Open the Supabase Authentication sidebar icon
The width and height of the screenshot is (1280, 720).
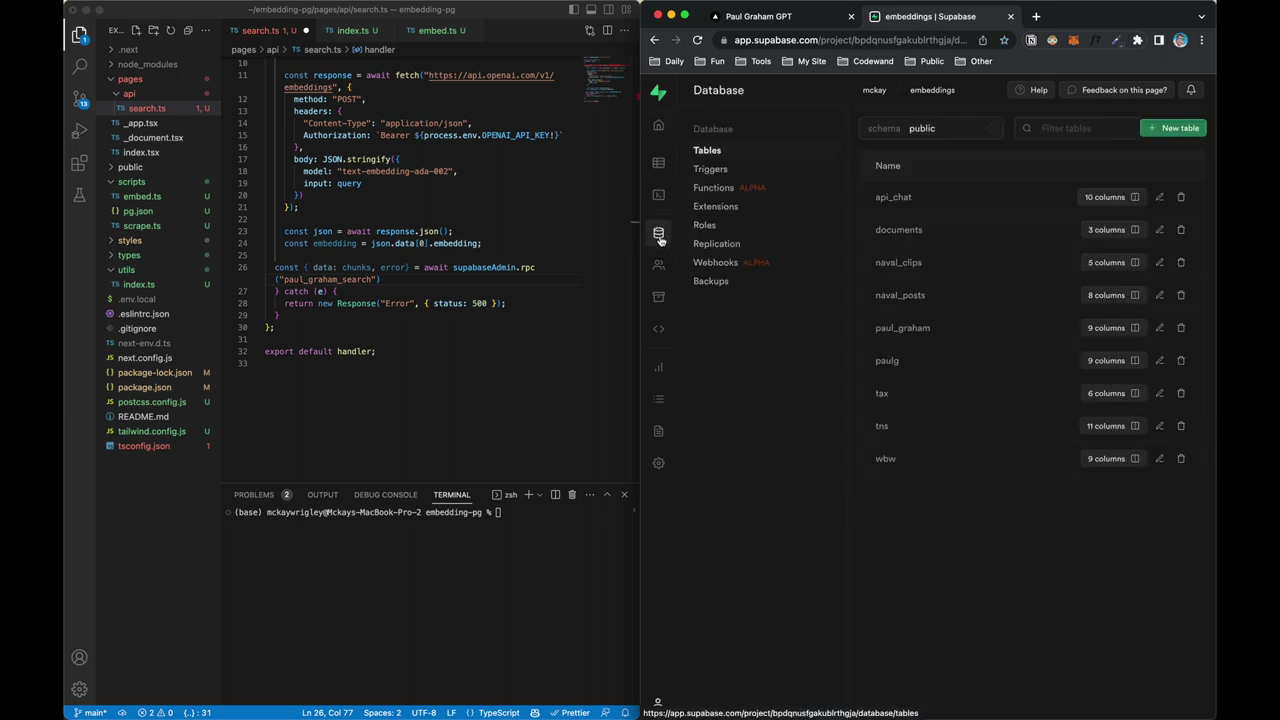658,265
